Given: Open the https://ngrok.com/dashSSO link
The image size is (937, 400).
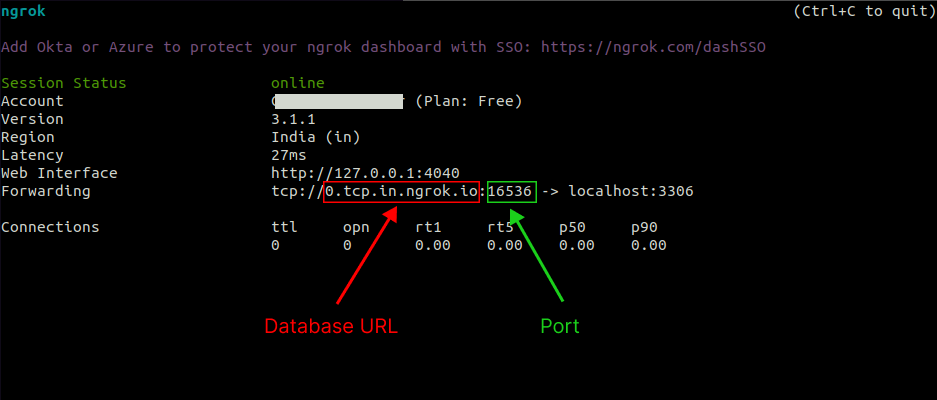Looking at the screenshot, I should [653, 47].
